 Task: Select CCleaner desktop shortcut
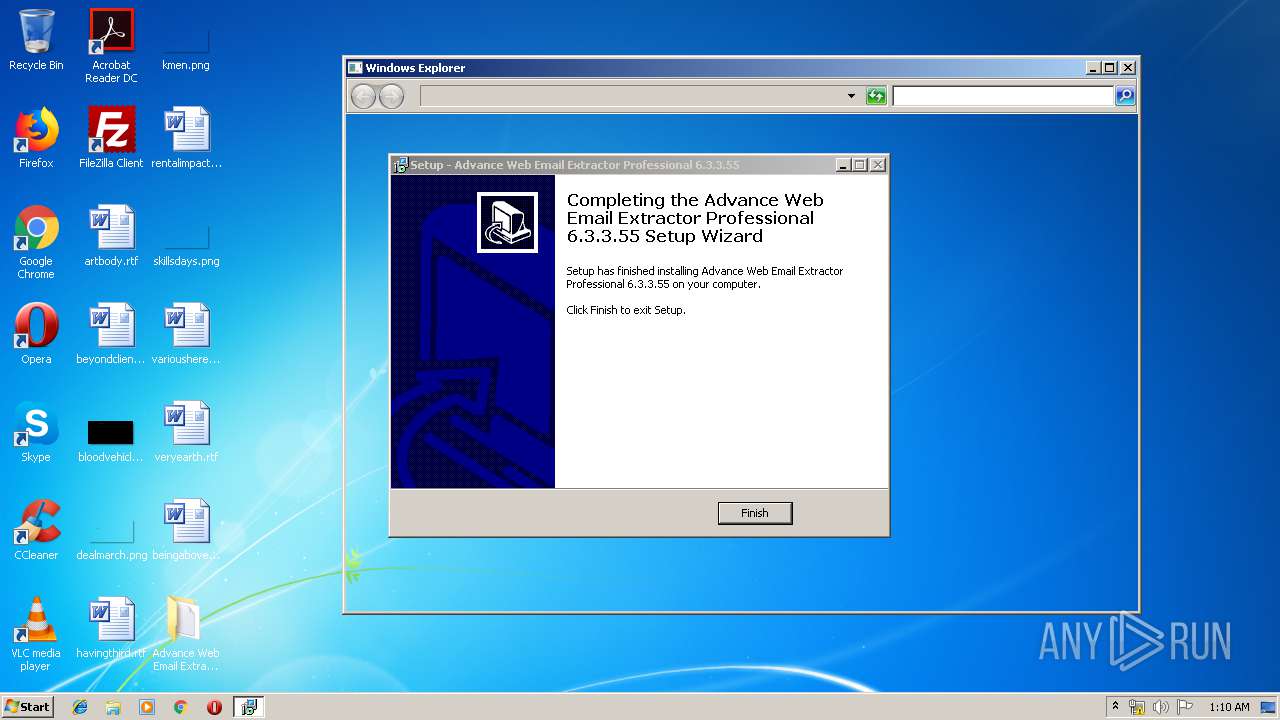click(36, 530)
